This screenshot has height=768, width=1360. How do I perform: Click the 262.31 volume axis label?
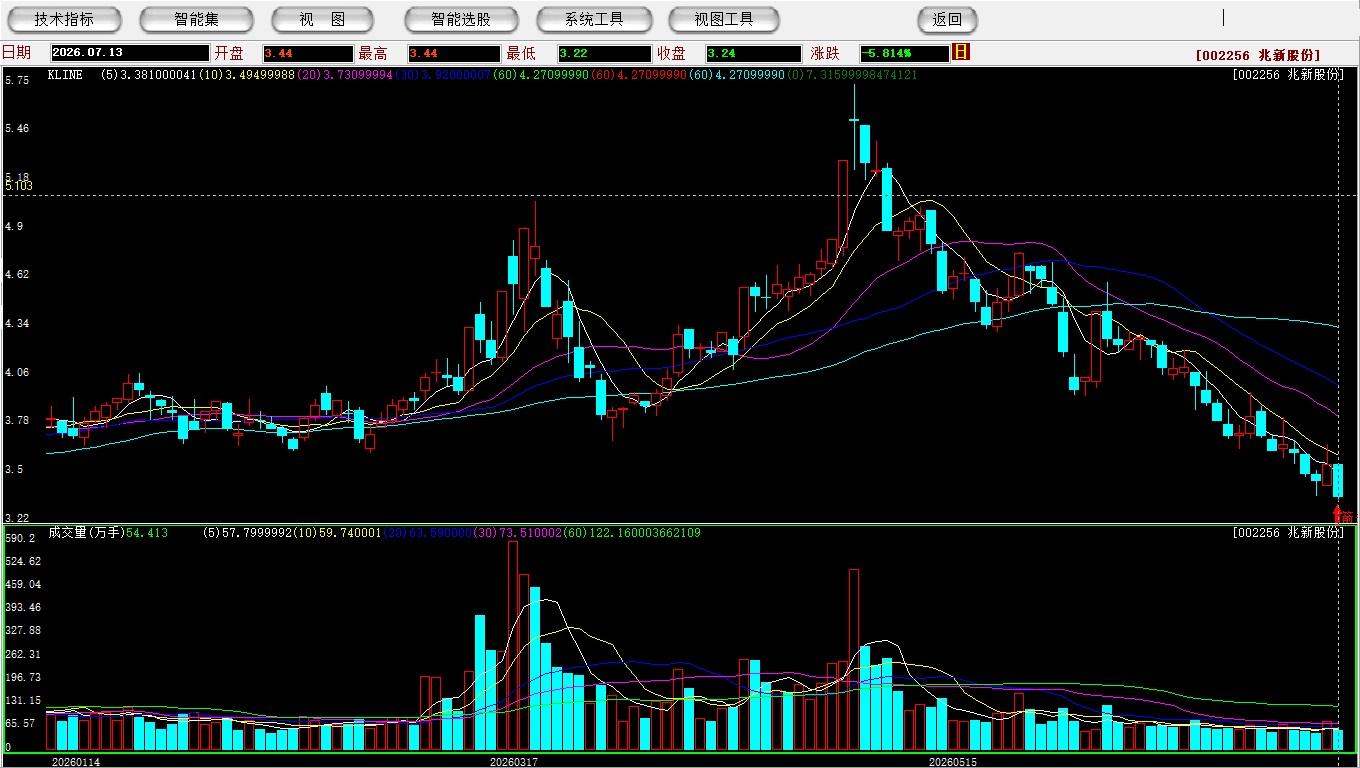[22, 654]
